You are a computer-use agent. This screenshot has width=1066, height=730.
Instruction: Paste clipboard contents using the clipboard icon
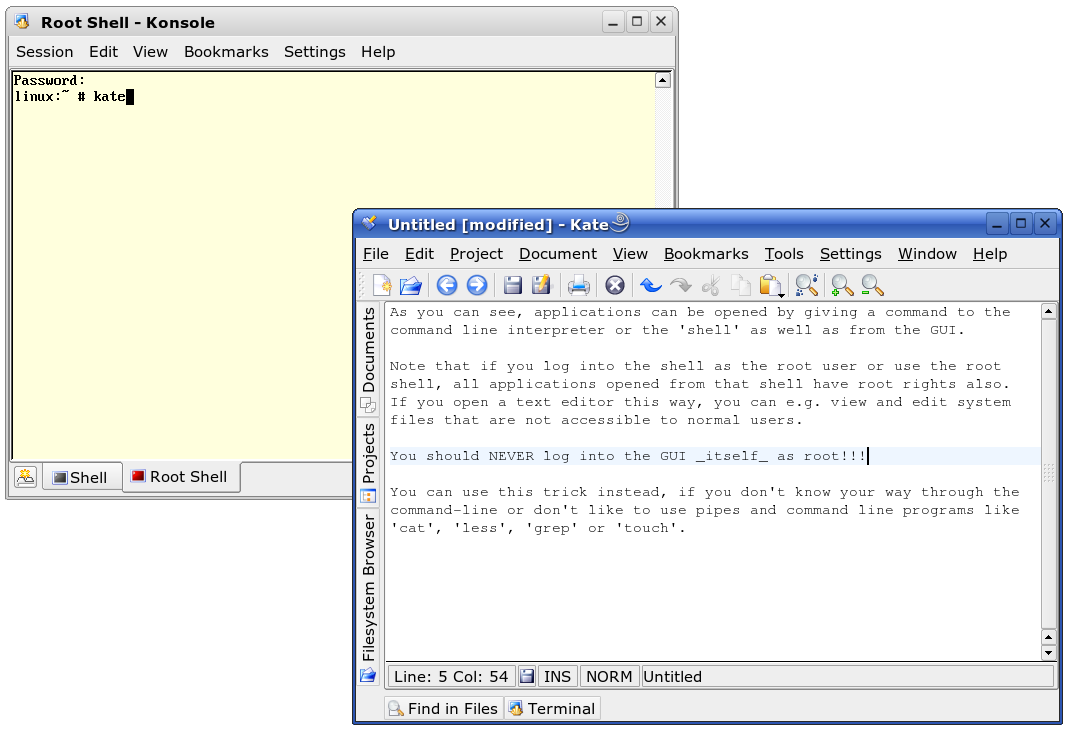pyautogui.click(x=771, y=286)
